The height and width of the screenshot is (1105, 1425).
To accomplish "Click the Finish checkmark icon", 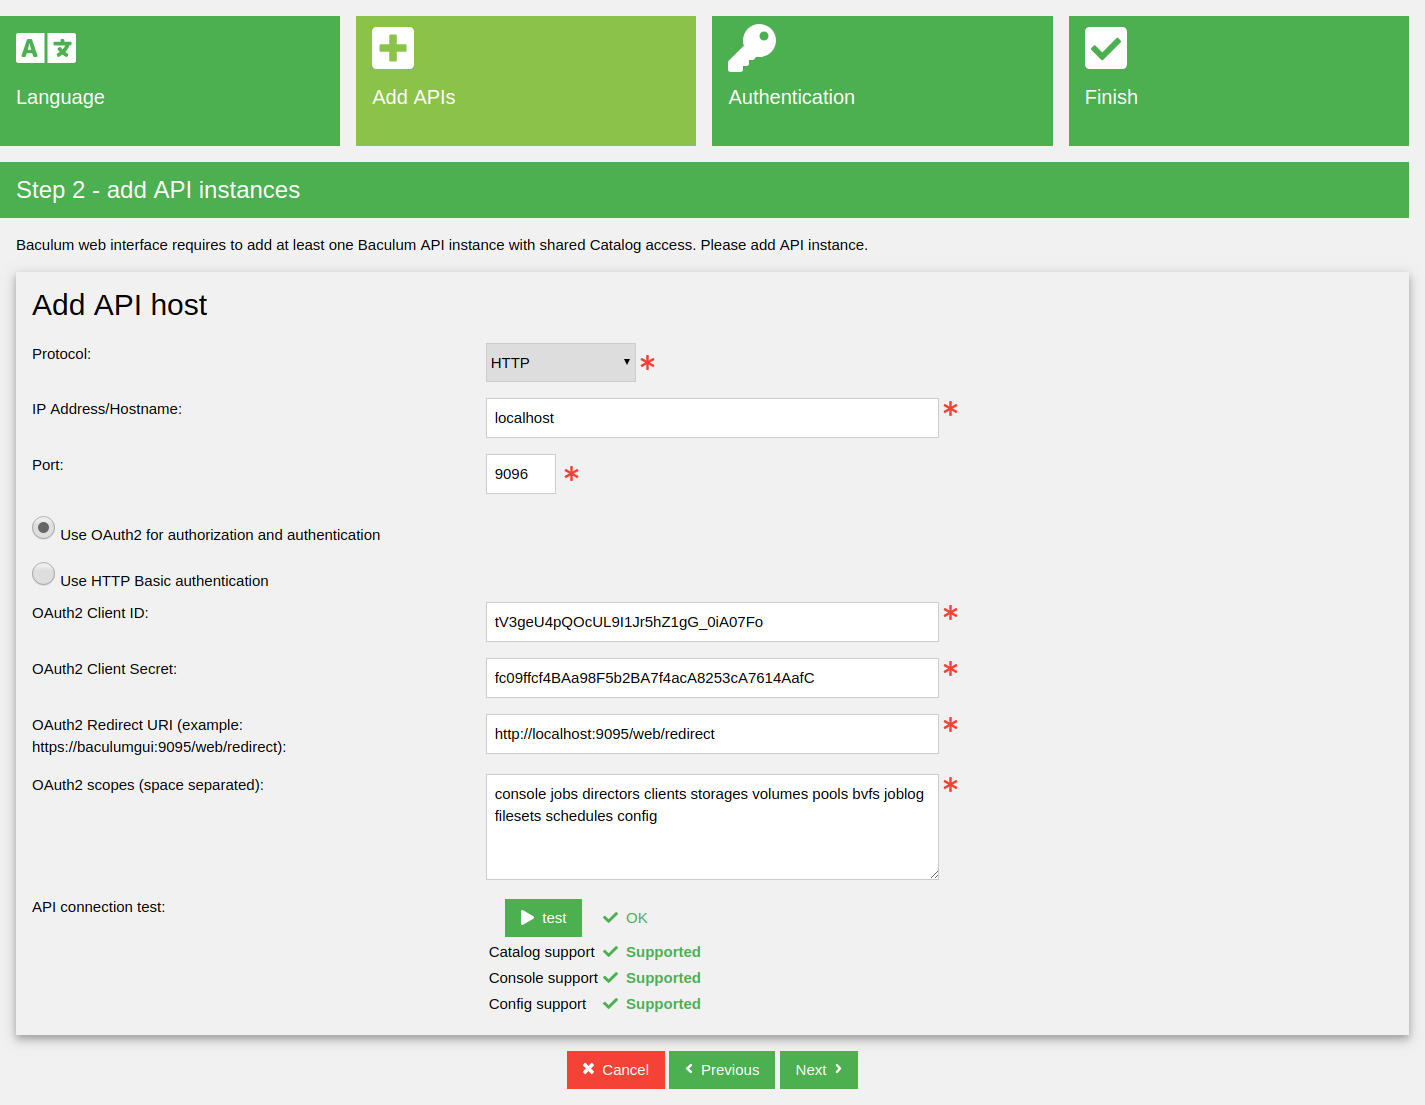I will click(1106, 48).
